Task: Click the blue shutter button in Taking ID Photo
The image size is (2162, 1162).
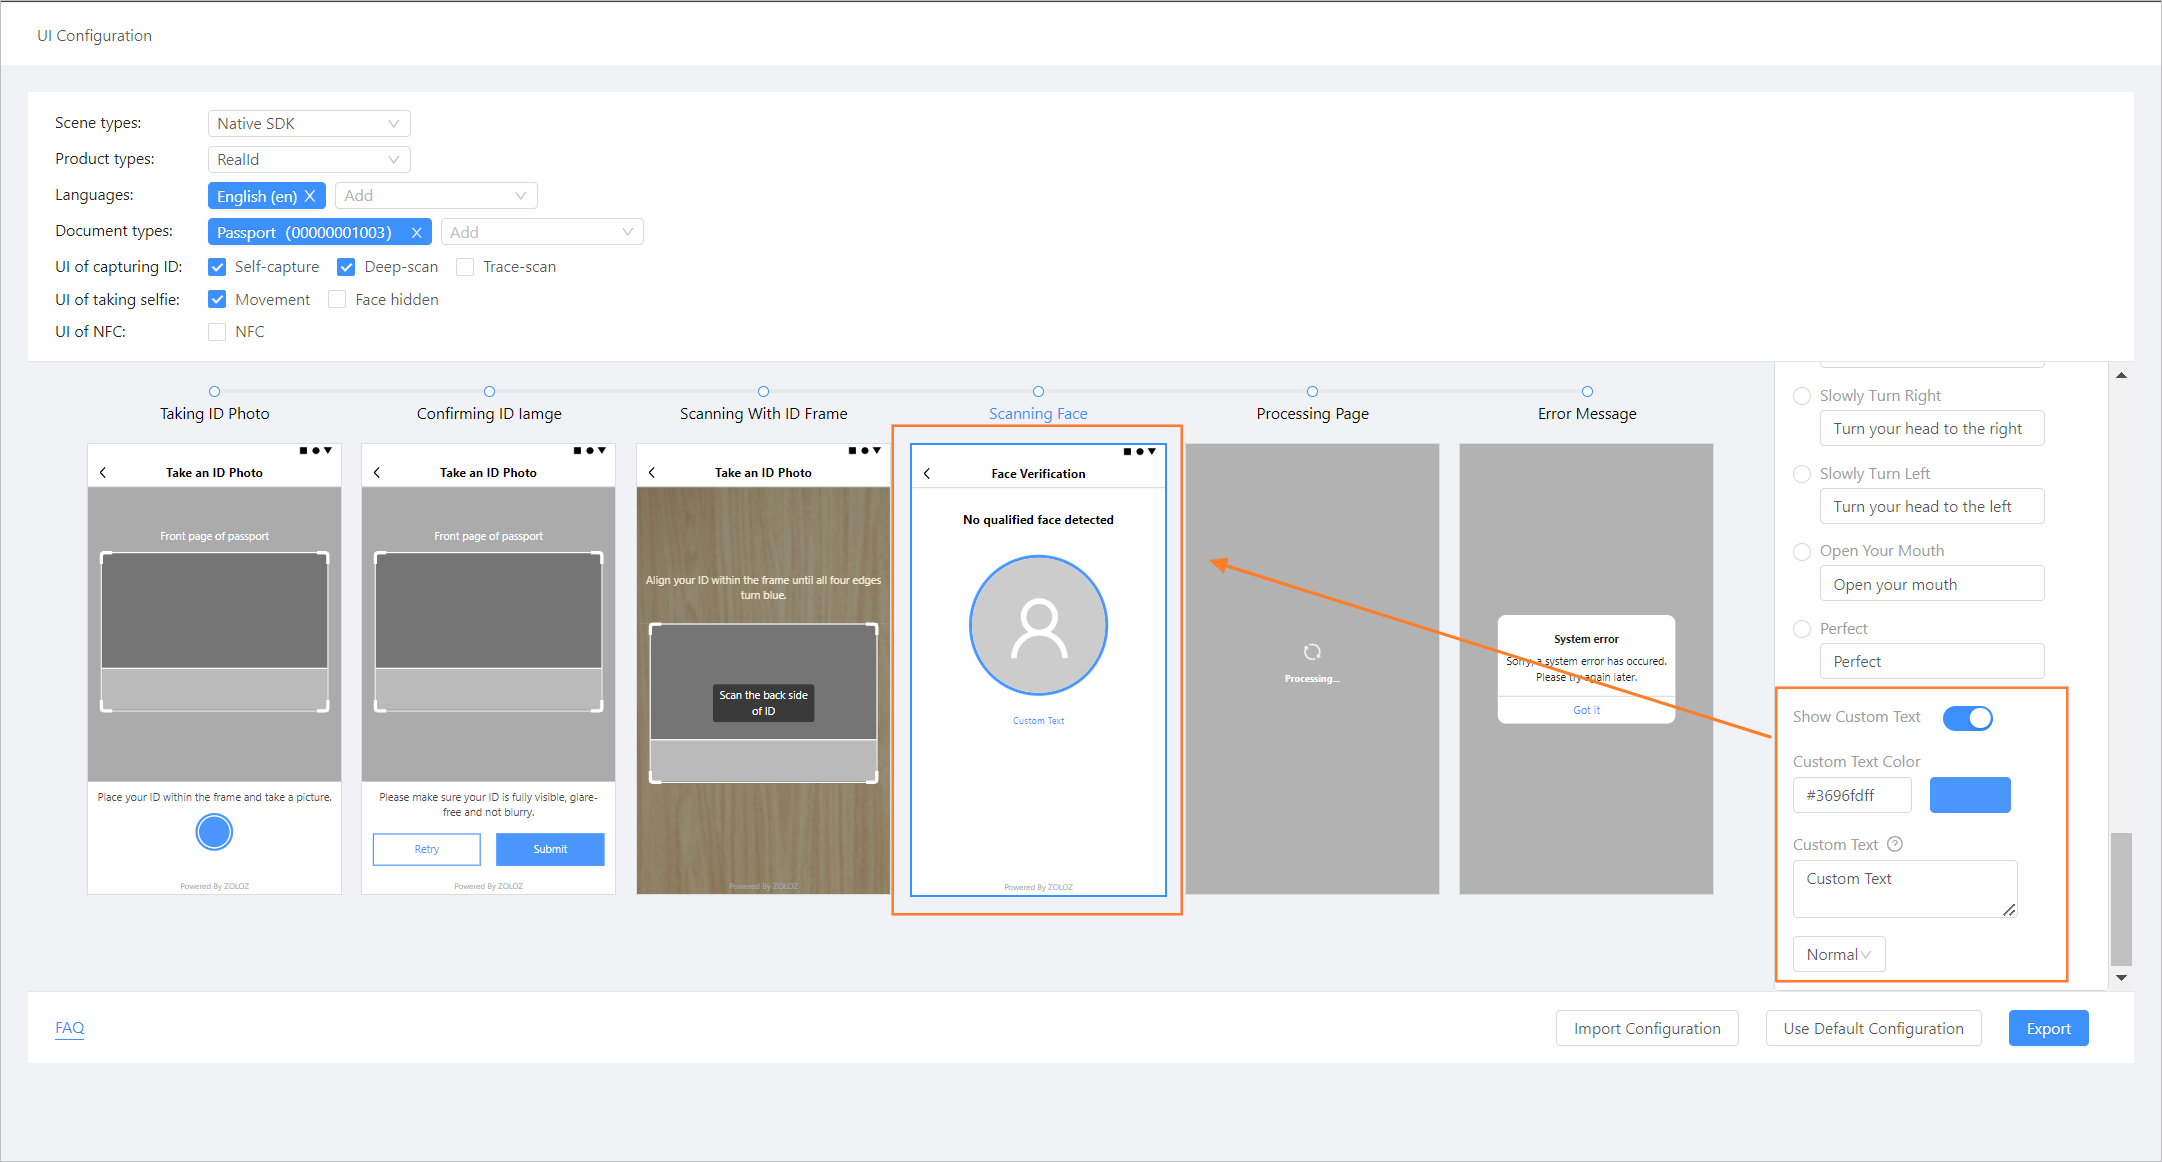Action: (214, 832)
